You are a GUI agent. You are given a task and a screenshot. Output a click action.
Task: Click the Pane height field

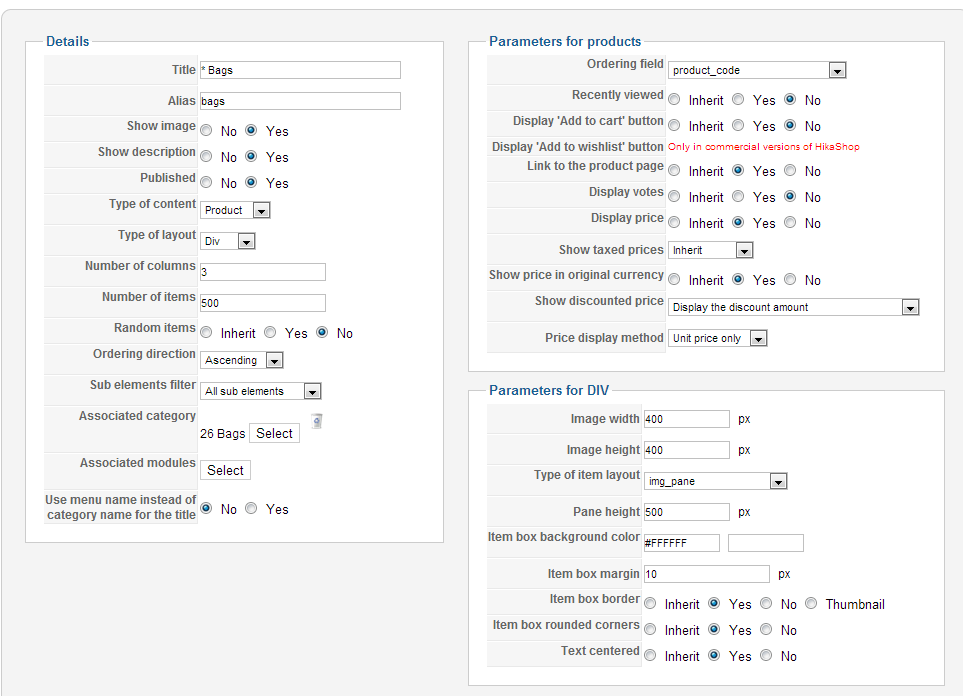coord(687,512)
